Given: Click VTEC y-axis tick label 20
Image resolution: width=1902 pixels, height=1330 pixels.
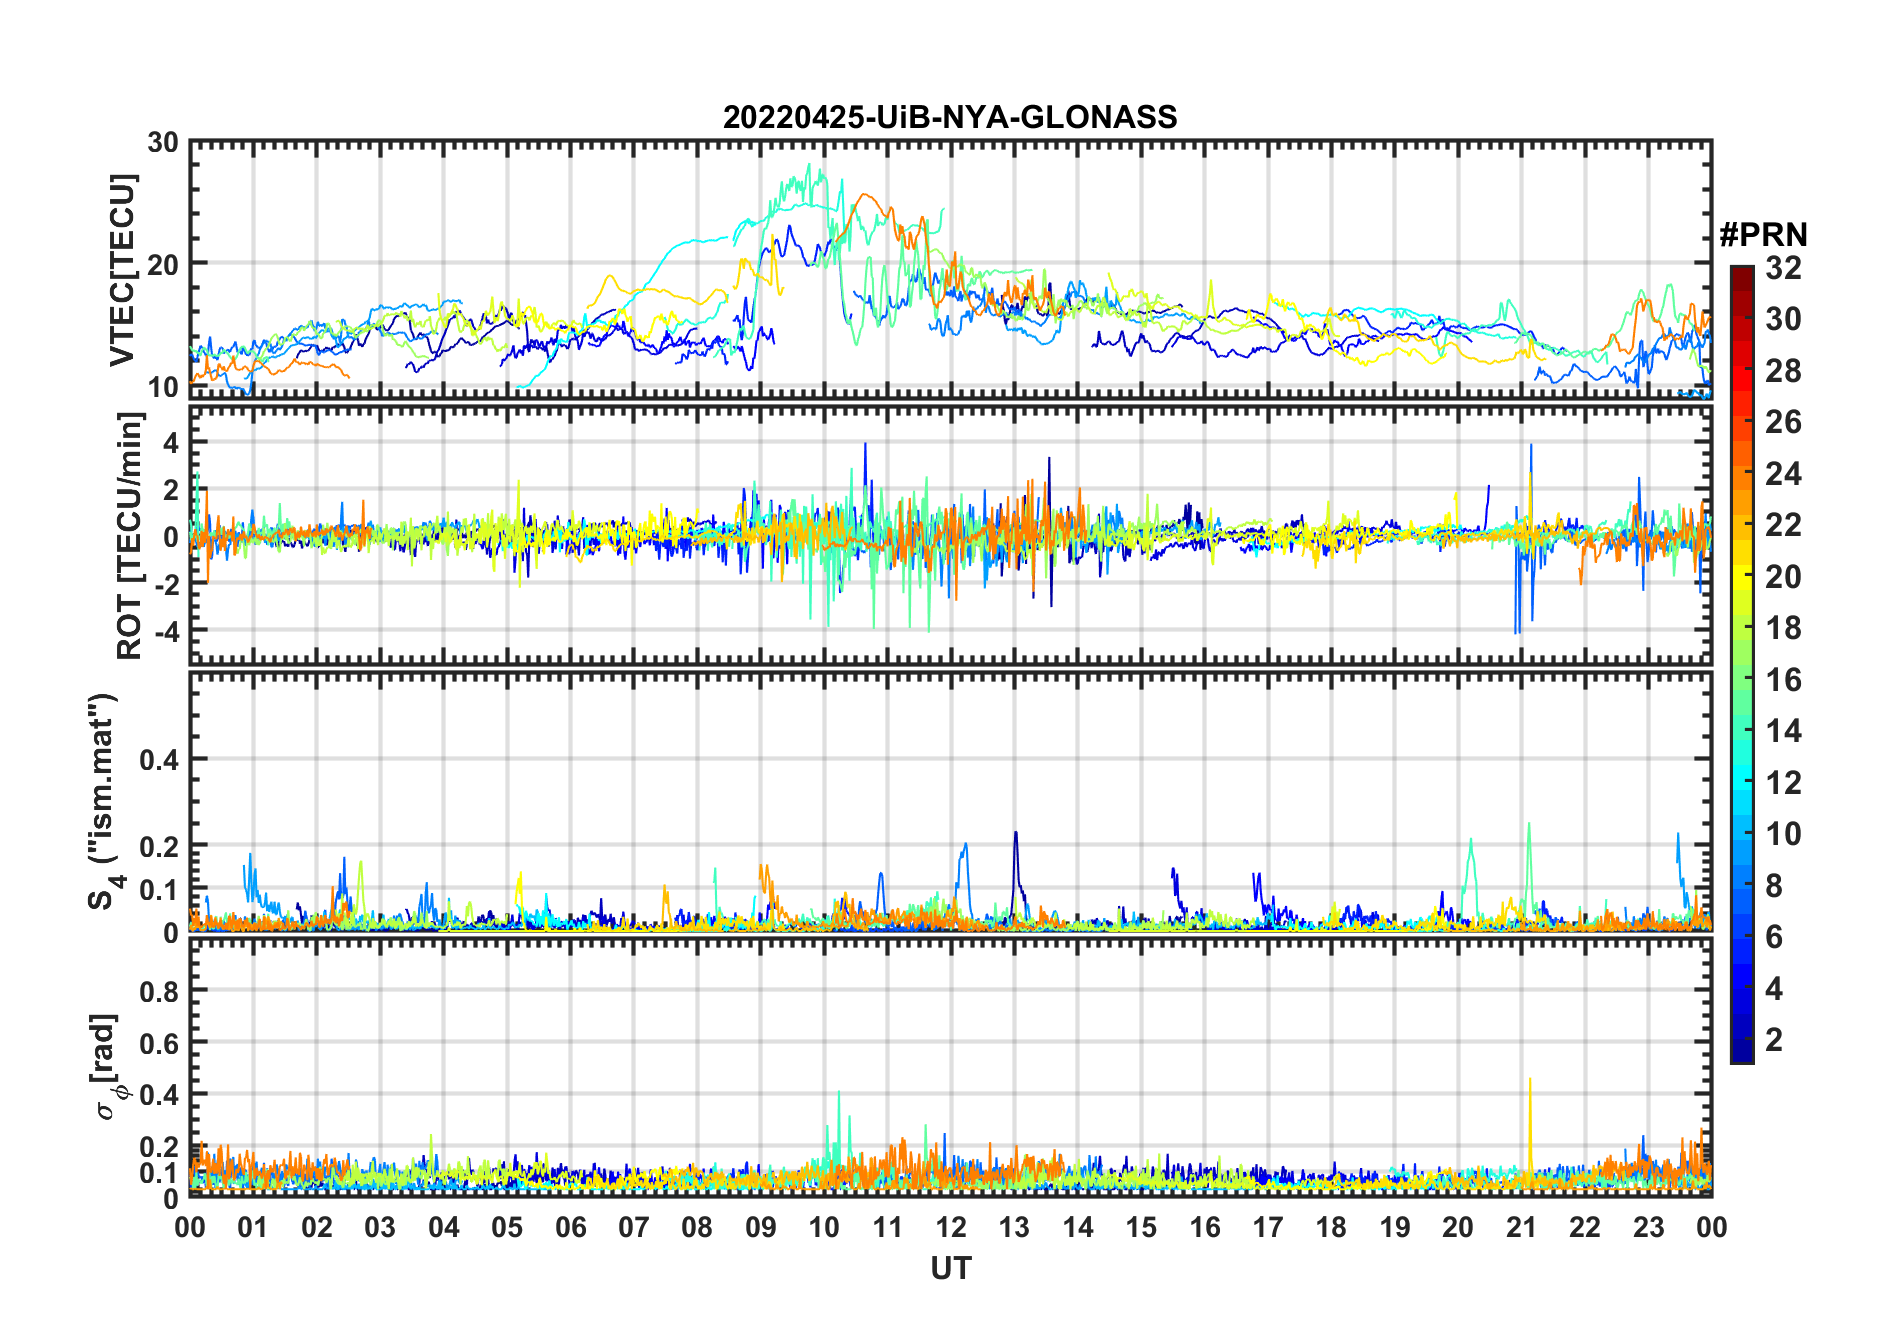Looking at the screenshot, I should click(163, 264).
